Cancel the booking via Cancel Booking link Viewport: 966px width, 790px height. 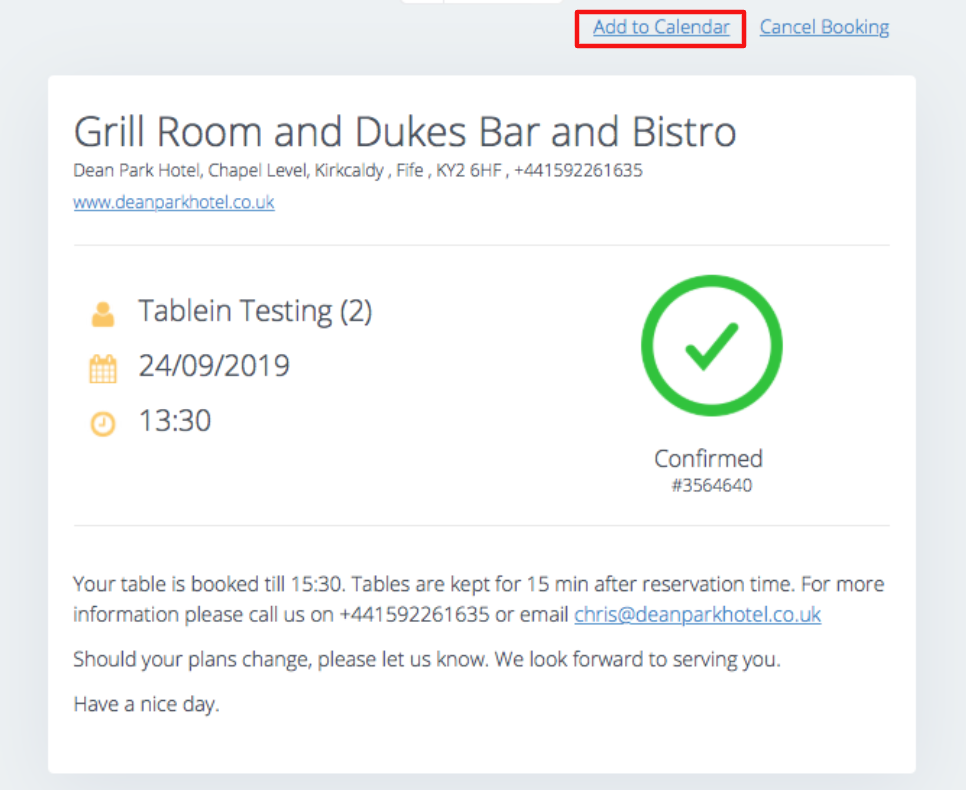(824, 27)
